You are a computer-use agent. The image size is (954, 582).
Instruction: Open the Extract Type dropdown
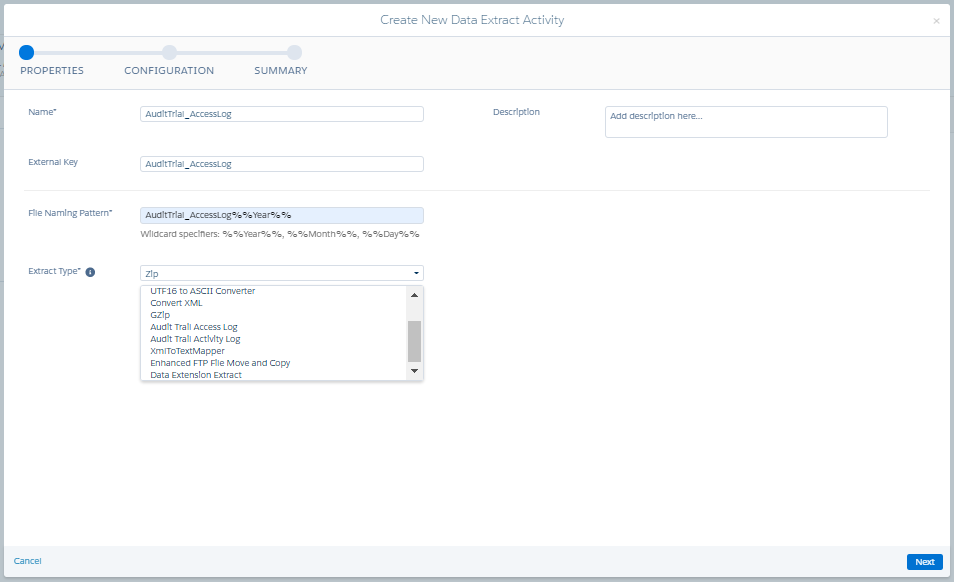(x=282, y=273)
